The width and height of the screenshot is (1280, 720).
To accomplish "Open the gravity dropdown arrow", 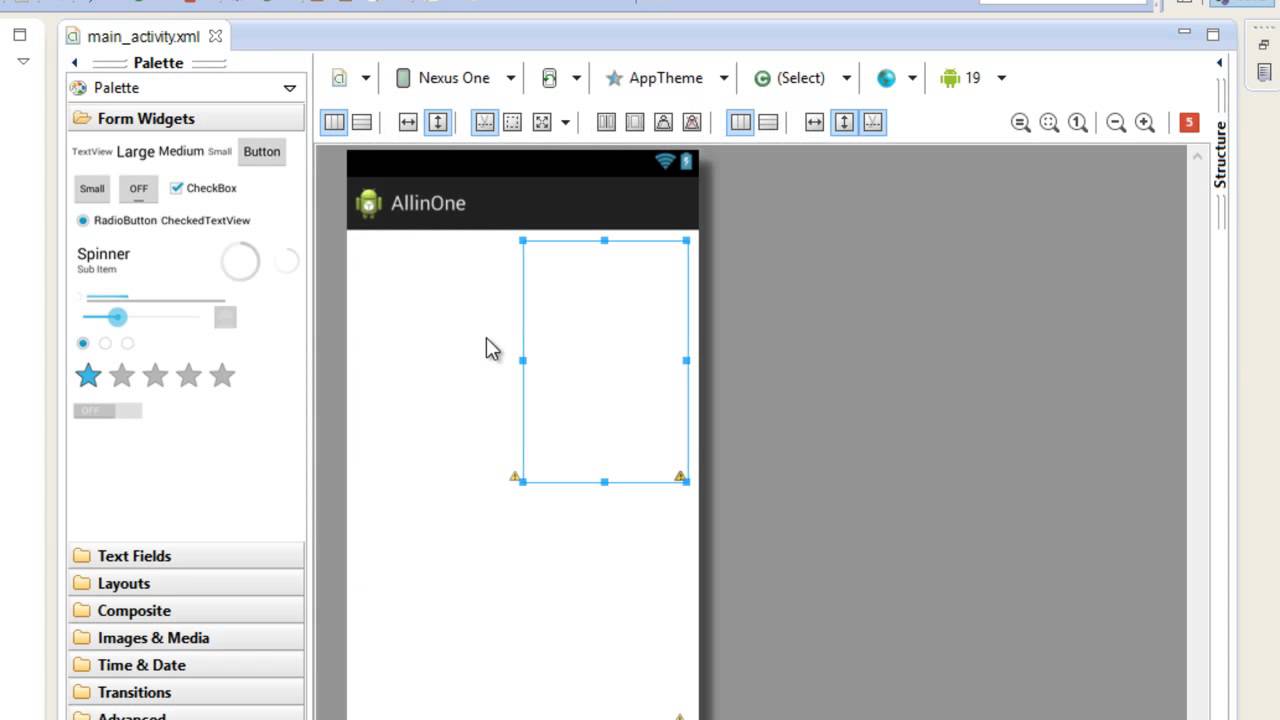I will 565,122.
